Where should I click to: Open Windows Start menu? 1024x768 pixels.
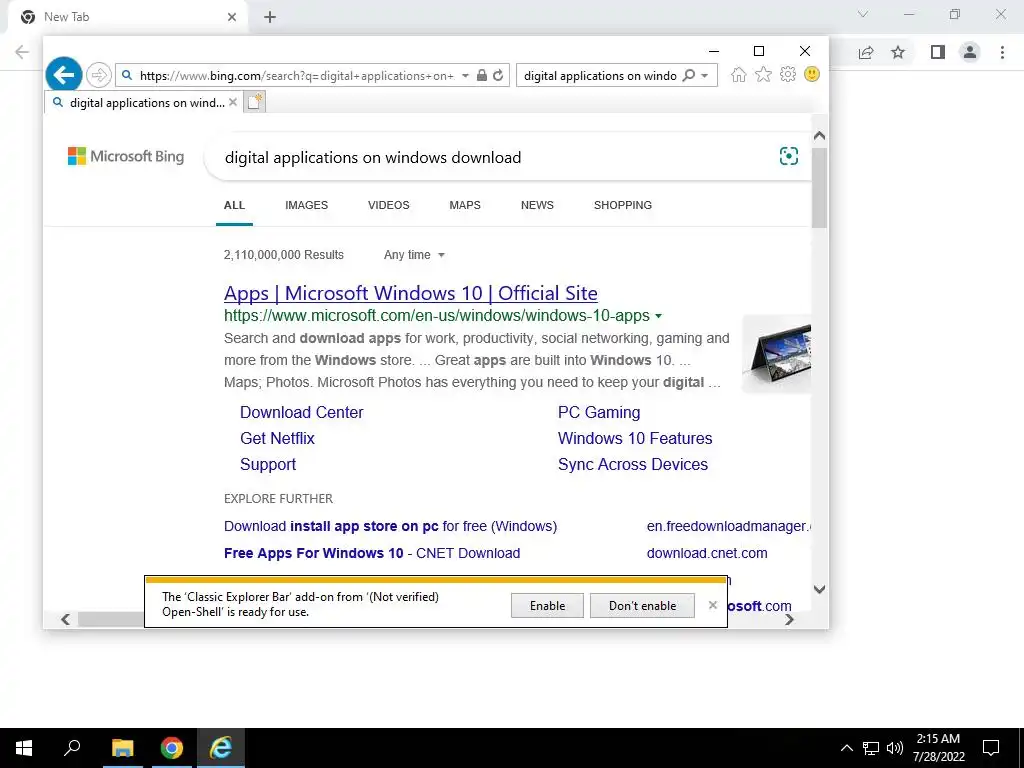24,748
